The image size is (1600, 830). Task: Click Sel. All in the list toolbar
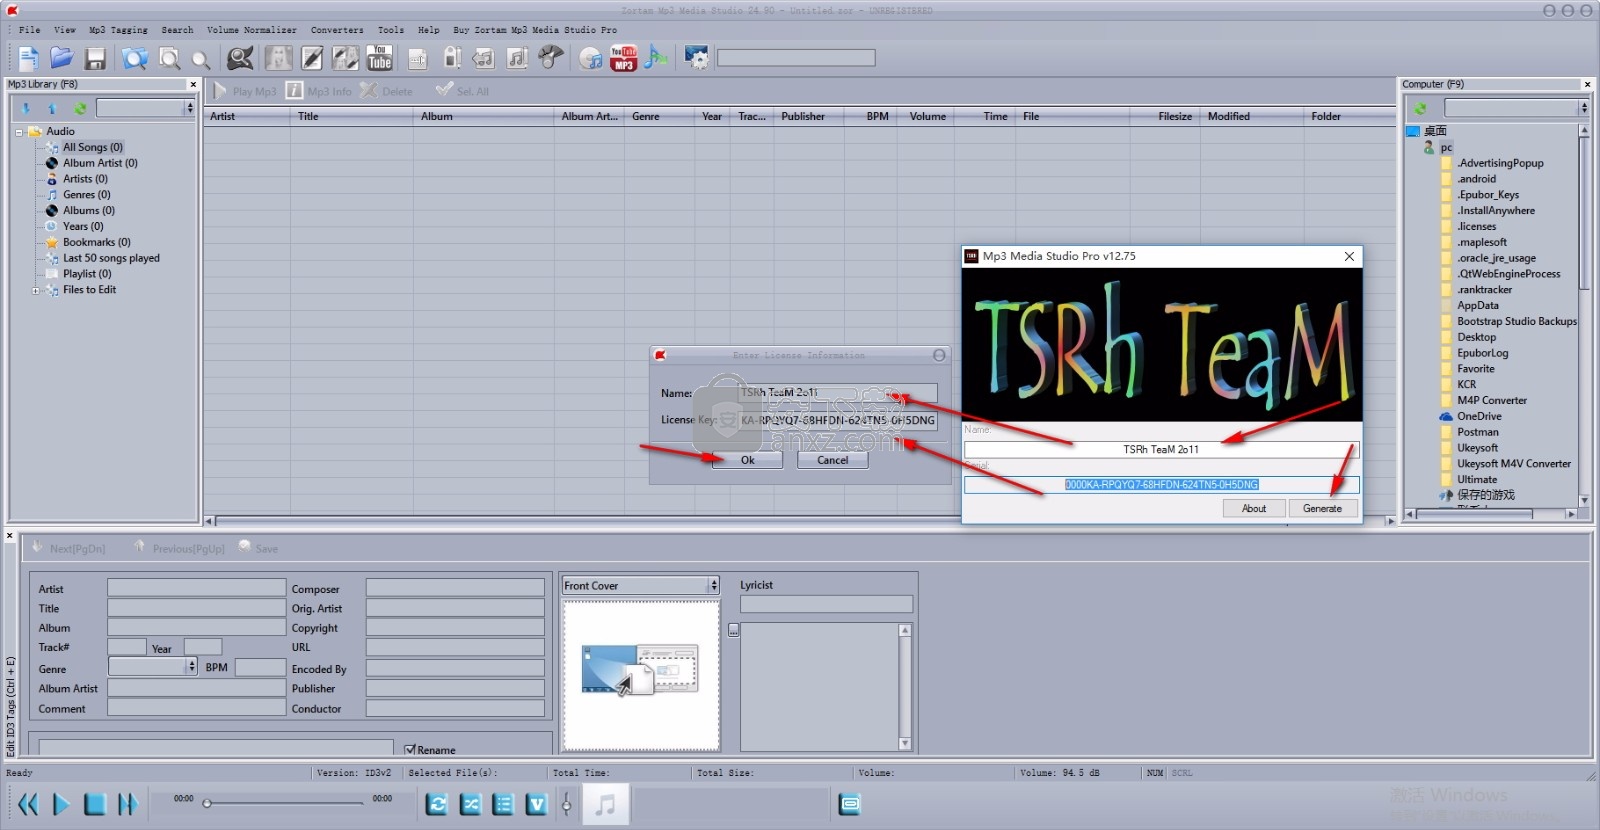[x=462, y=91]
